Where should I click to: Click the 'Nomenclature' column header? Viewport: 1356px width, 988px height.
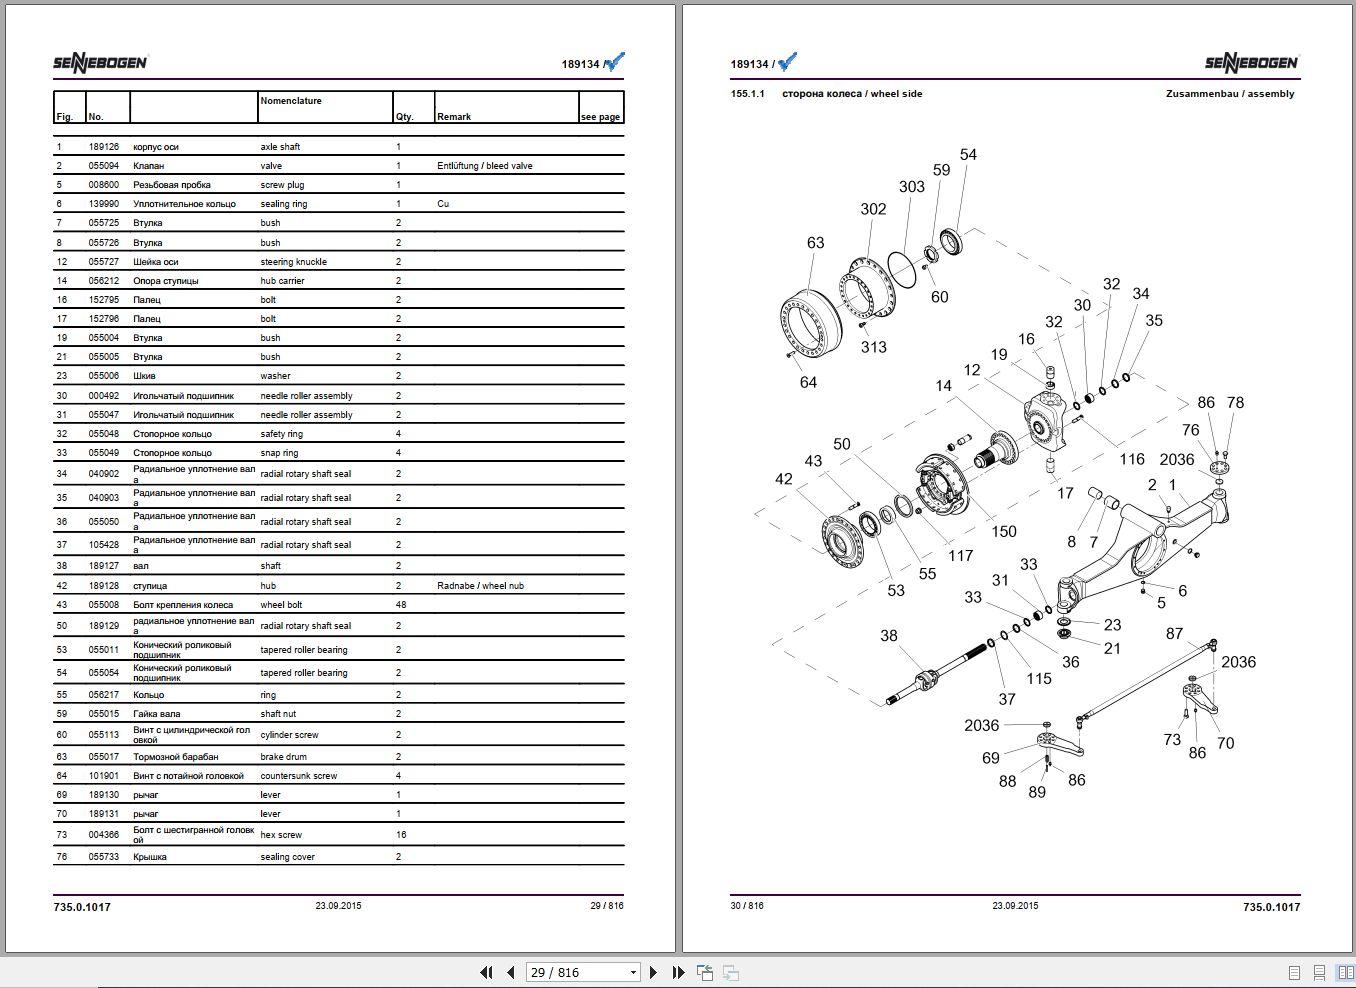point(291,101)
